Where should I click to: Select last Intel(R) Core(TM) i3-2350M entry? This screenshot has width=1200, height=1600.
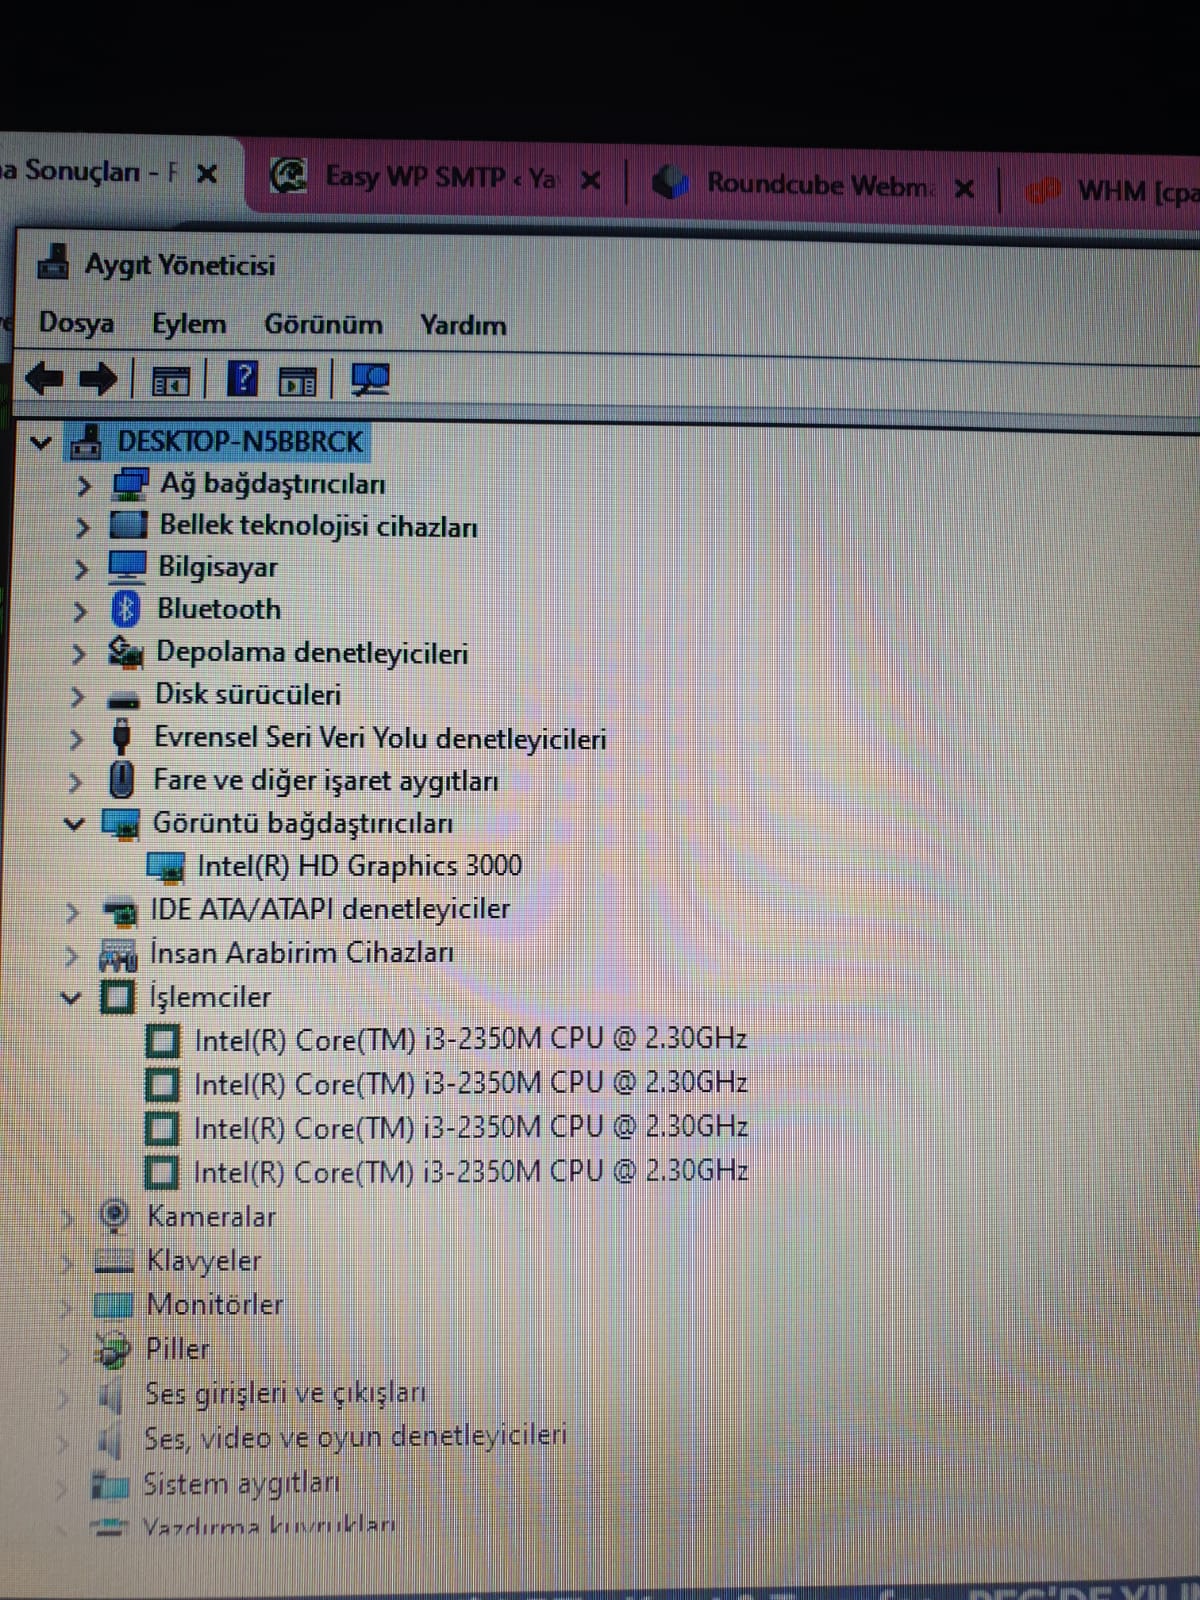point(471,1171)
